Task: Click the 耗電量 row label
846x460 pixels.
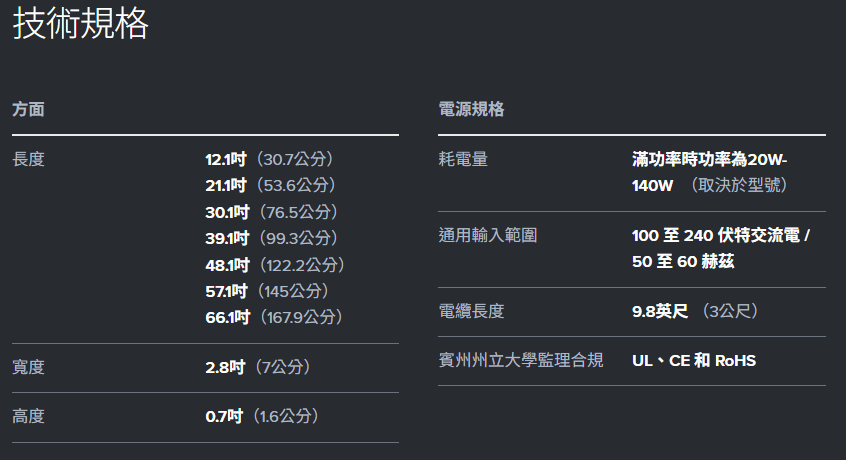Action: [x=463, y=159]
